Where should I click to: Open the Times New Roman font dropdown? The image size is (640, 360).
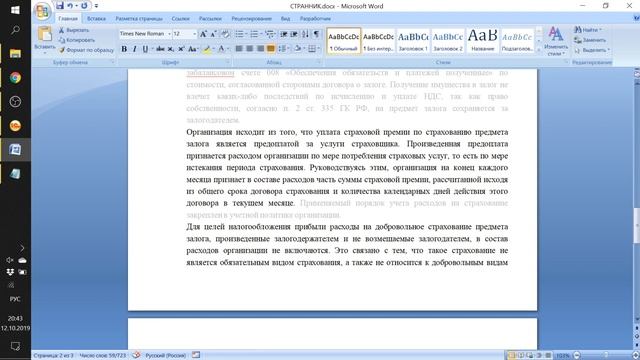tap(169, 34)
